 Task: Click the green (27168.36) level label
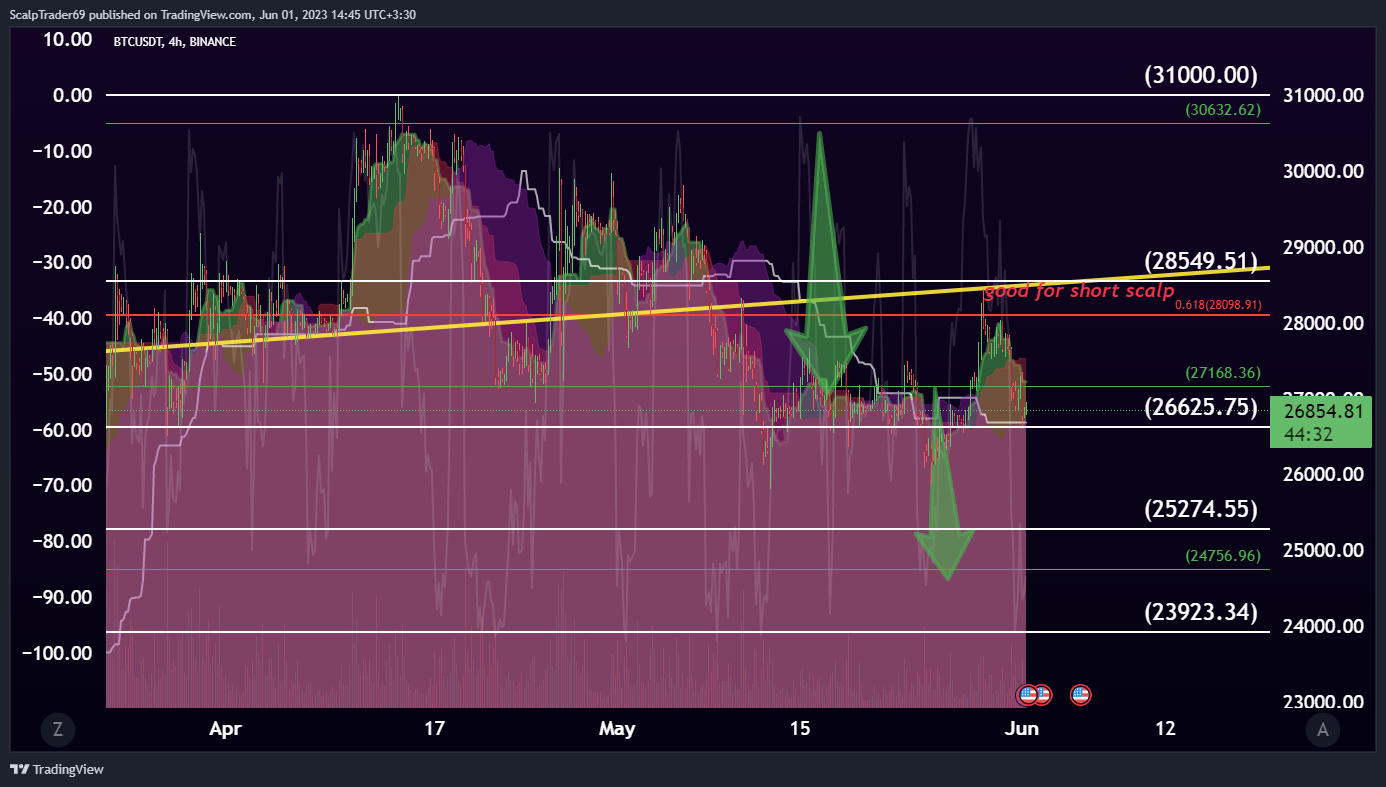[x=1223, y=373]
